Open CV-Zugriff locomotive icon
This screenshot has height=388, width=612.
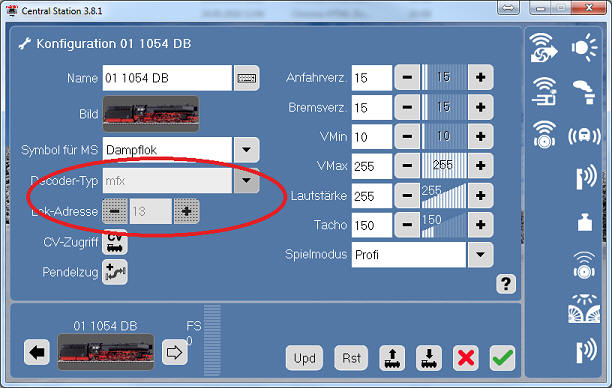click(115, 242)
